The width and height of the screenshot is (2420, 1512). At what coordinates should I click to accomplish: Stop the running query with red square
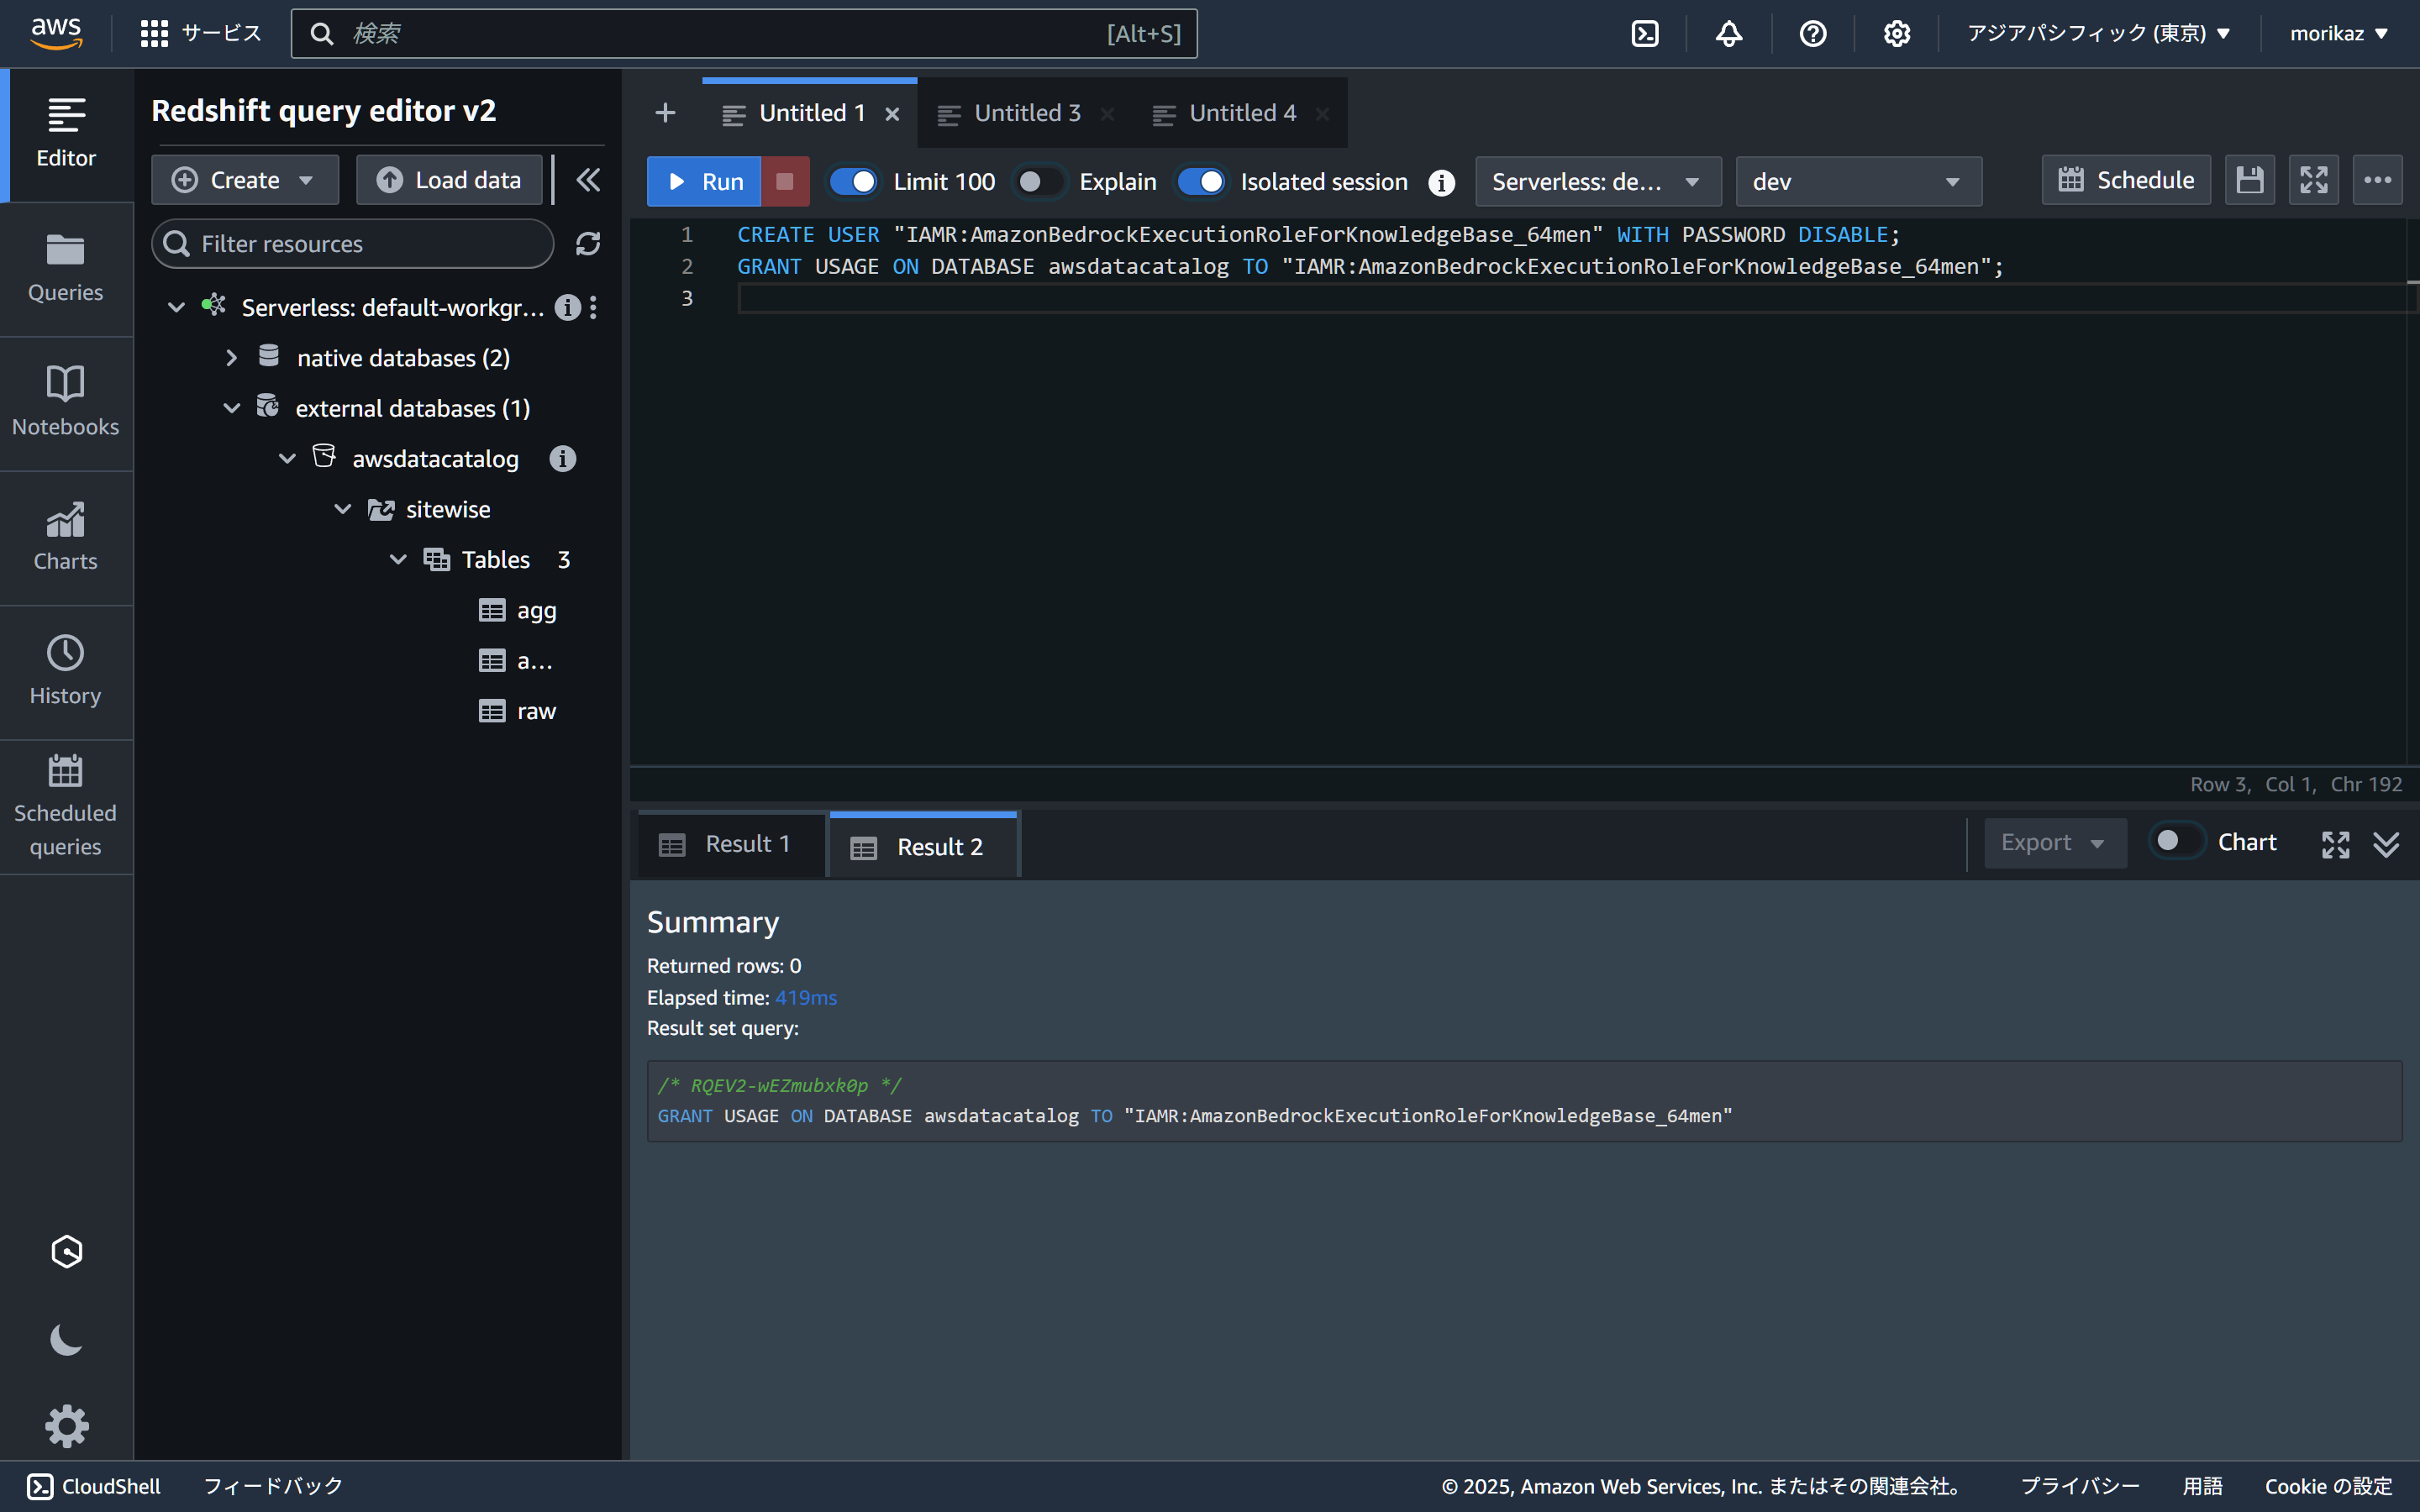785,181
